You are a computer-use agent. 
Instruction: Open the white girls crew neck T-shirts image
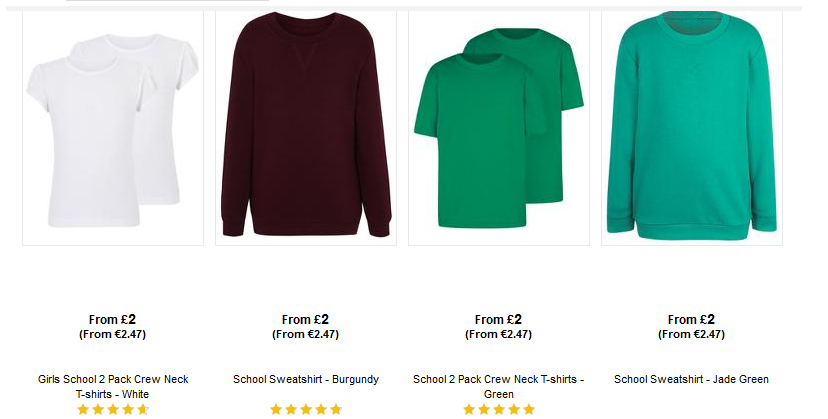[x=113, y=128]
